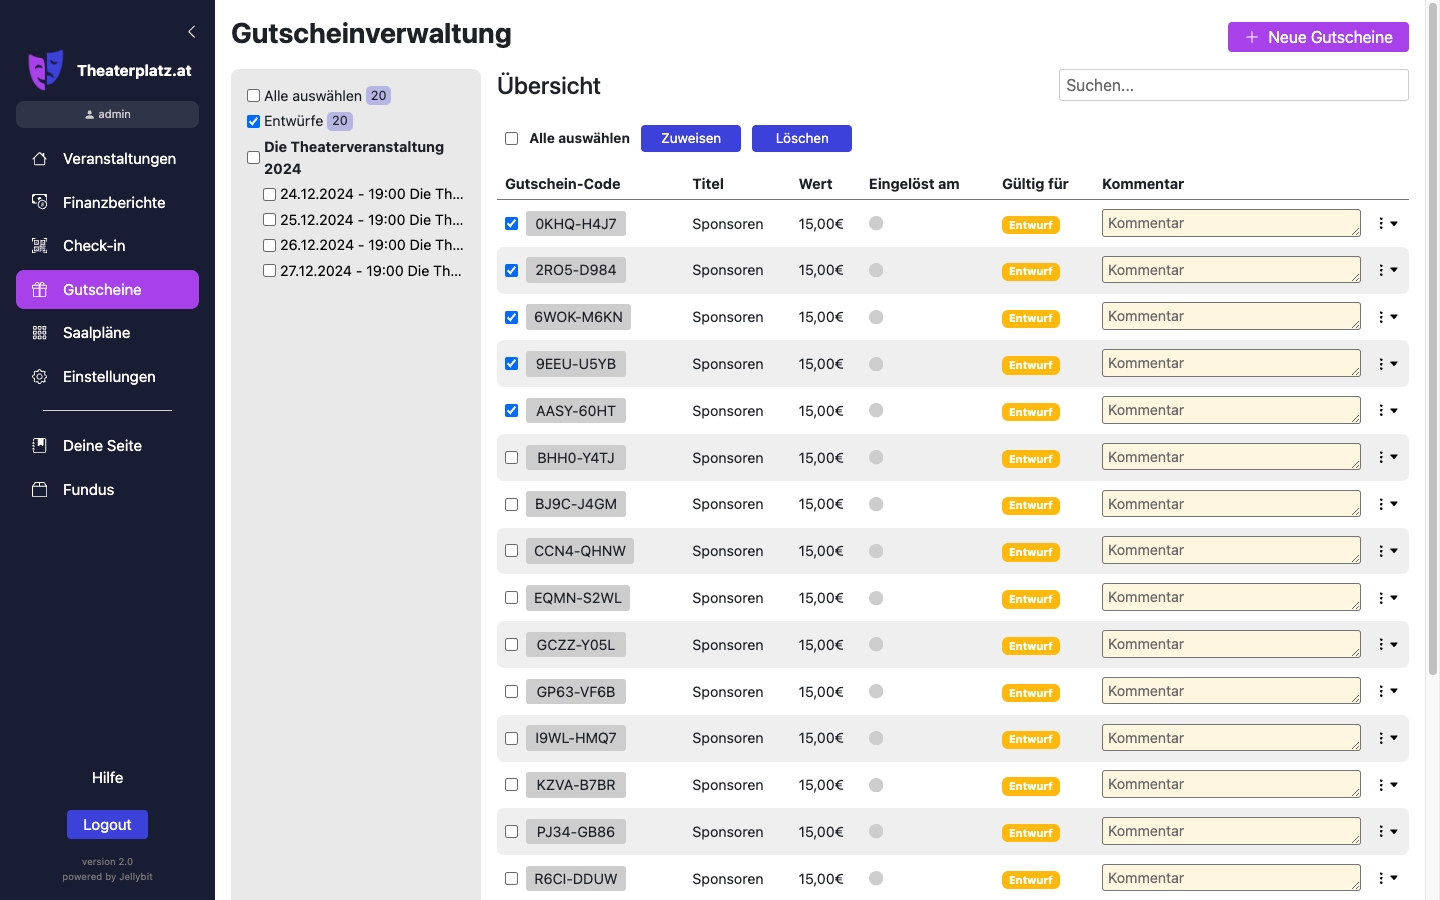The image size is (1440, 900).
Task: Click the Entwurf badge for 6WOK-M6KN
Action: point(1030,318)
